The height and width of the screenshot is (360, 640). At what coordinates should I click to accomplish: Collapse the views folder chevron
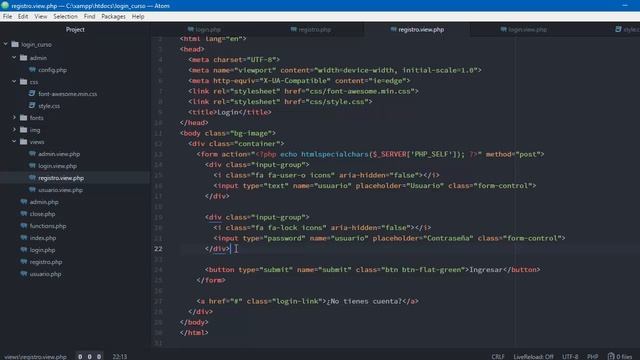(x=14, y=142)
